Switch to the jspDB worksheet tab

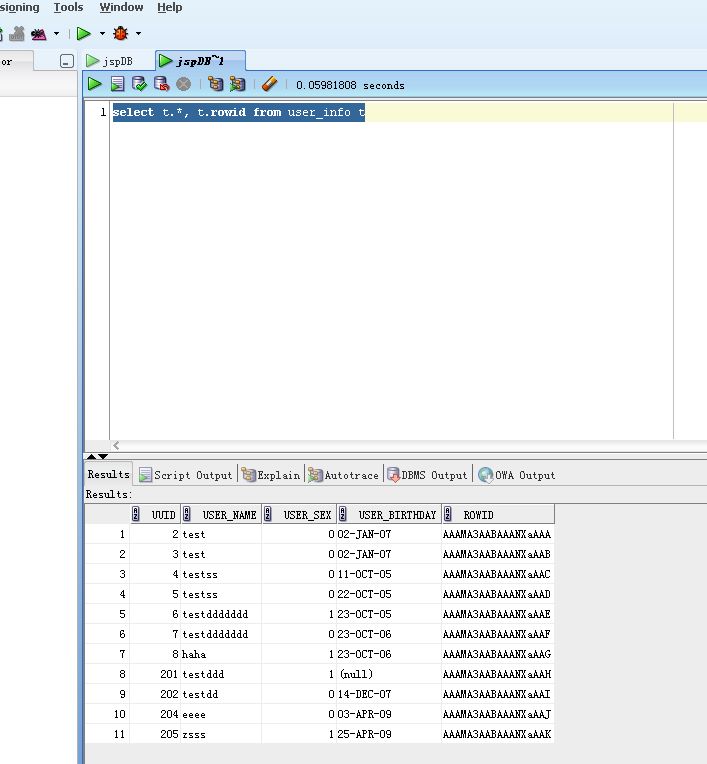coord(110,61)
